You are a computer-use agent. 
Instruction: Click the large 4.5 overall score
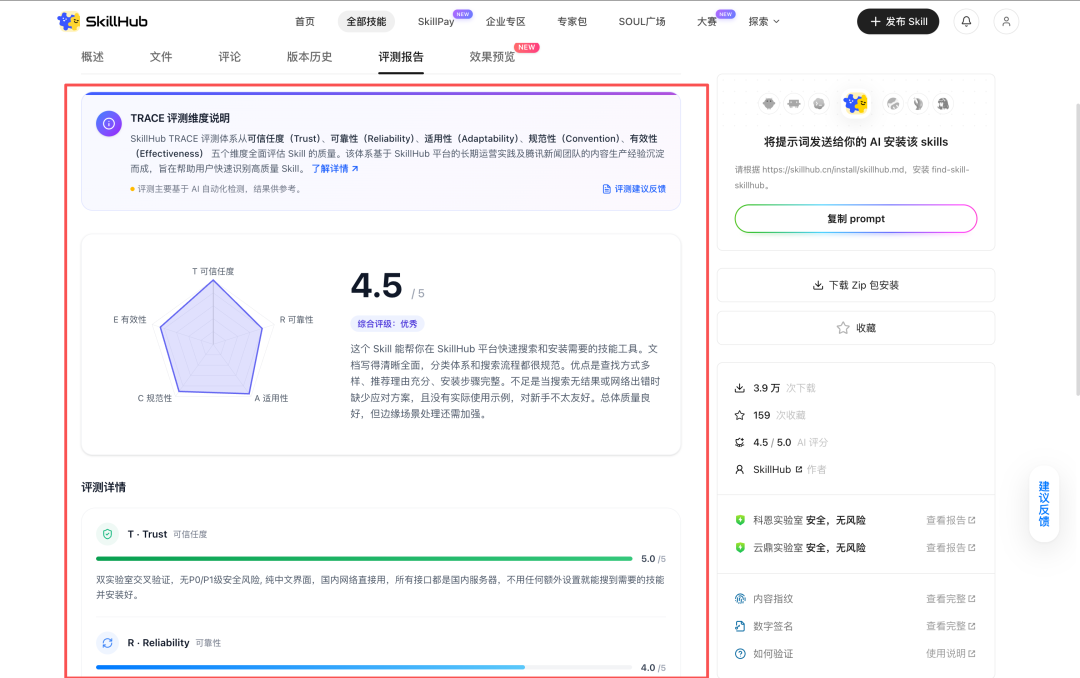[x=376, y=285]
